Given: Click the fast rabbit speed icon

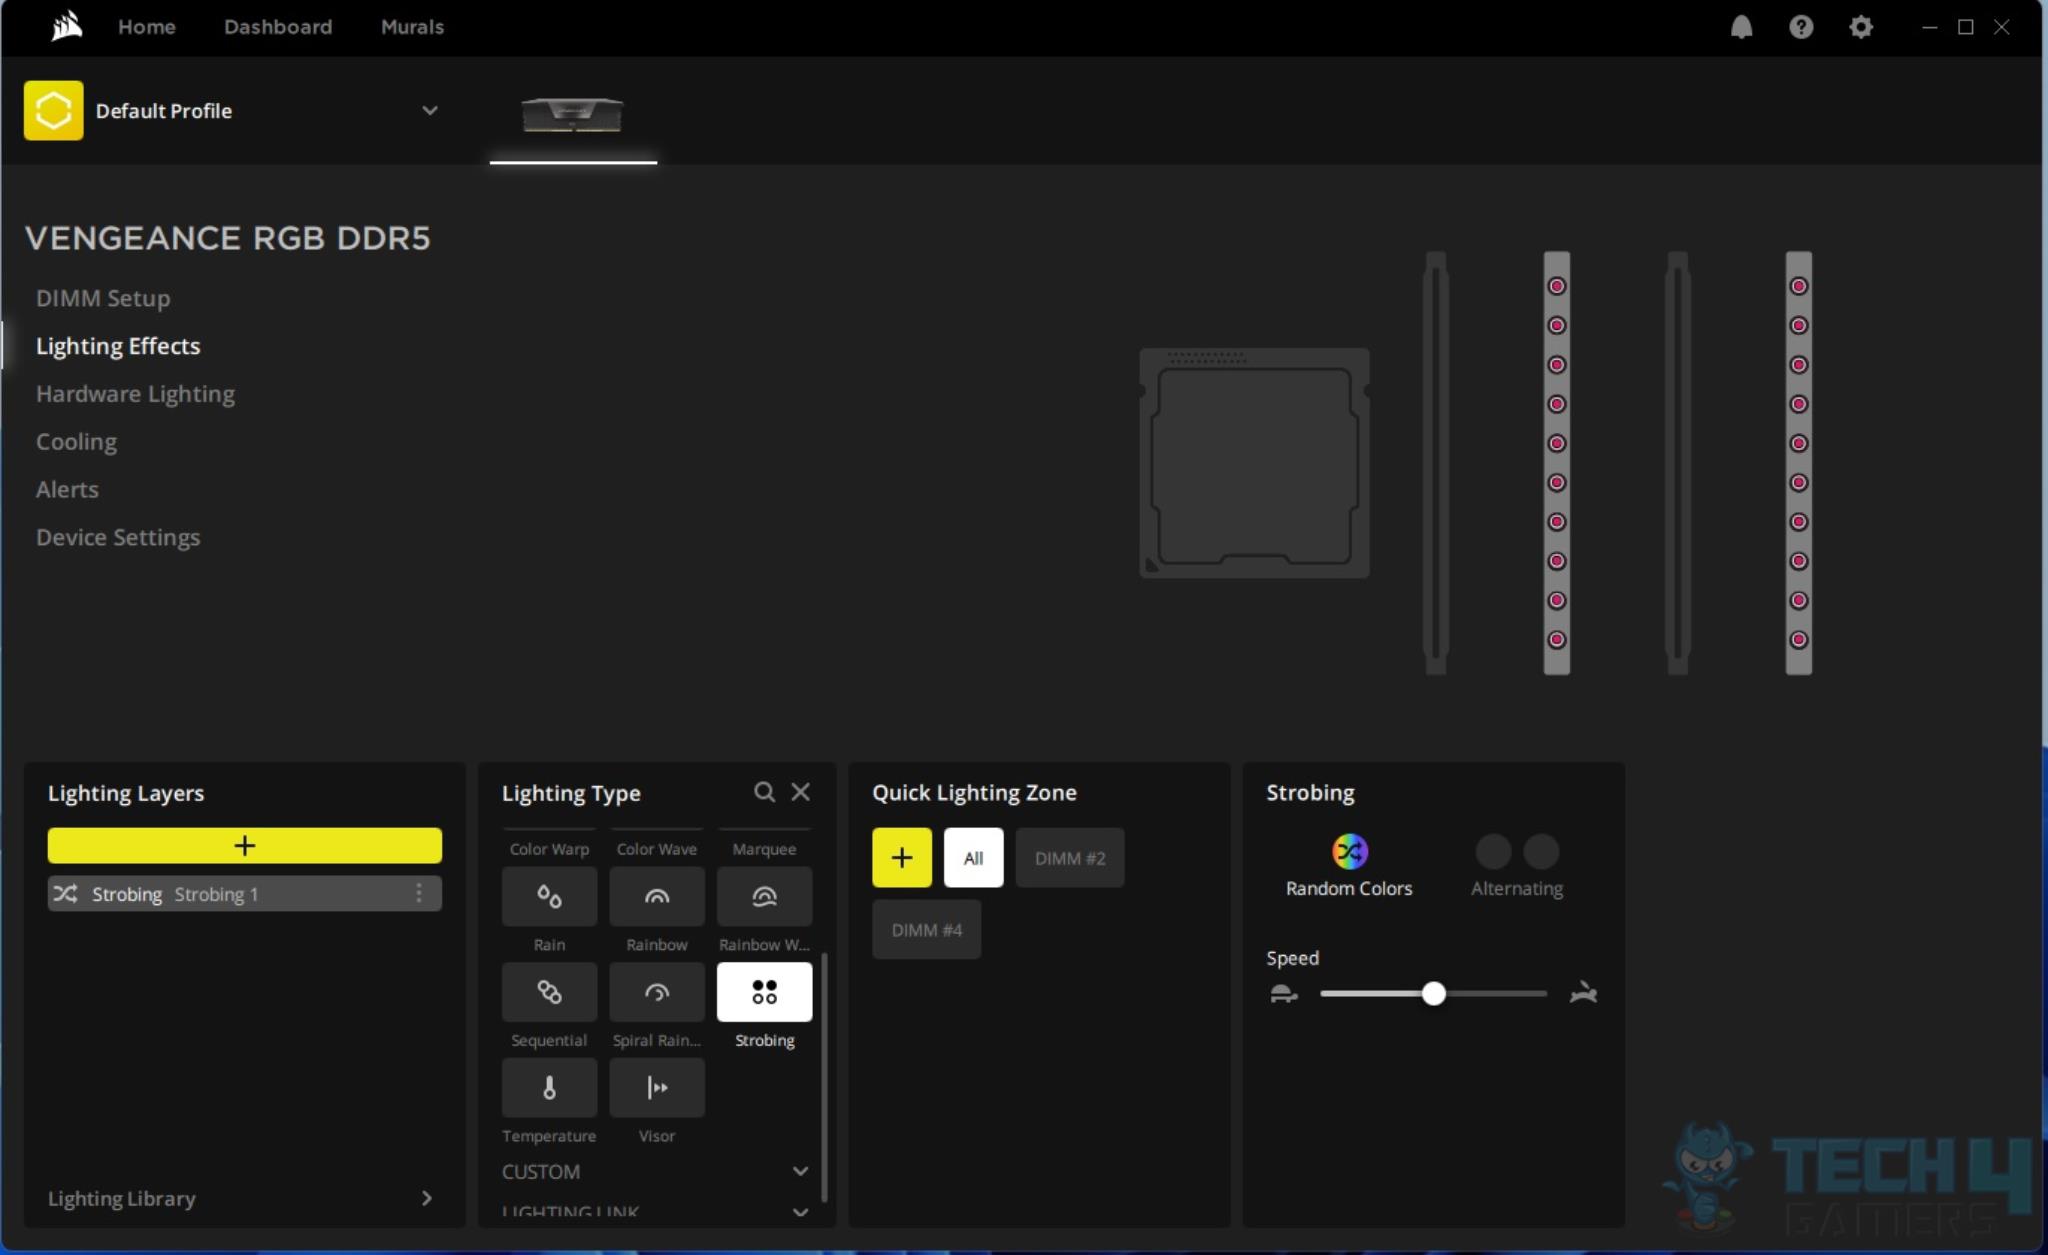Looking at the screenshot, I should click(x=1583, y=993).
